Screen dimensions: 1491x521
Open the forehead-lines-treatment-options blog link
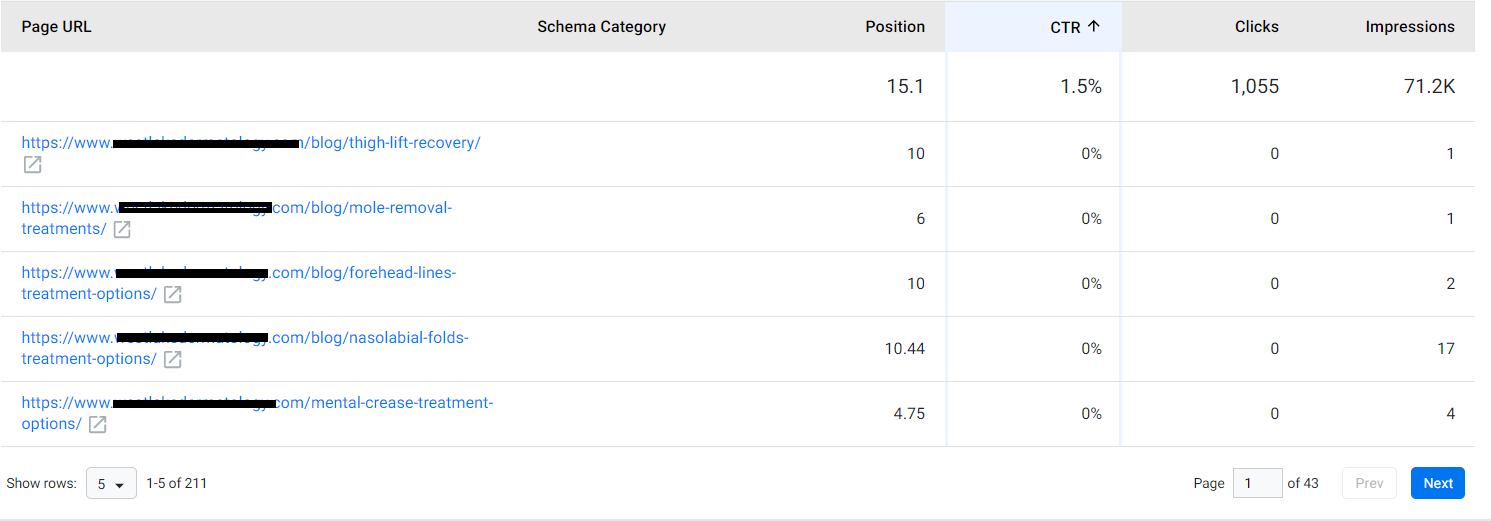pos(239,283)
